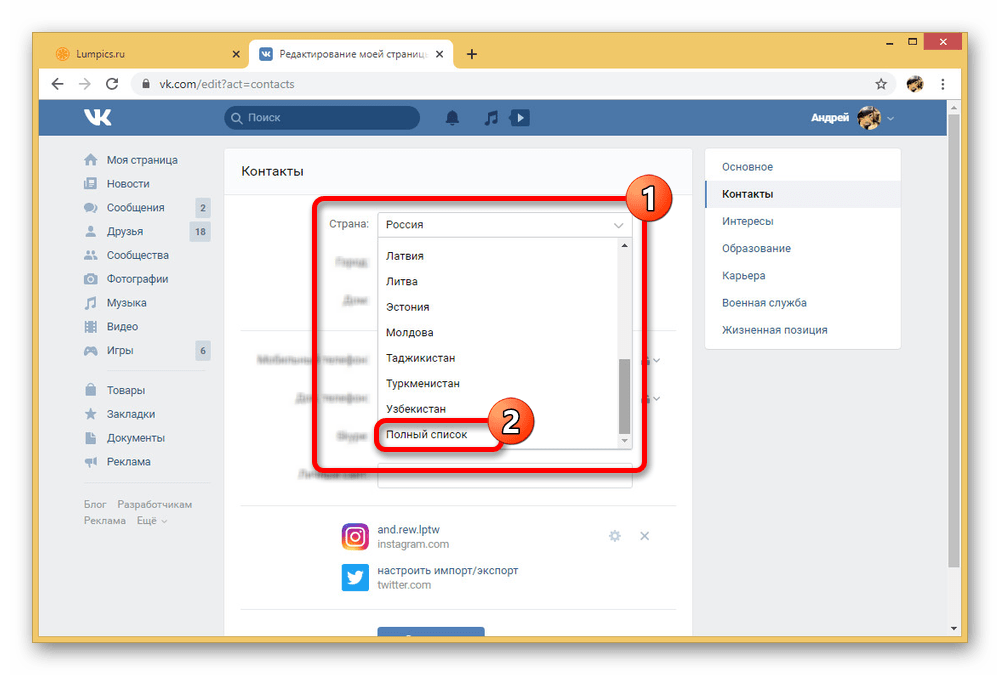Open the Страна dropdown arrow
Image resolution: width=1000 pixels, height=675 pixels.
[x=618, y=224]
